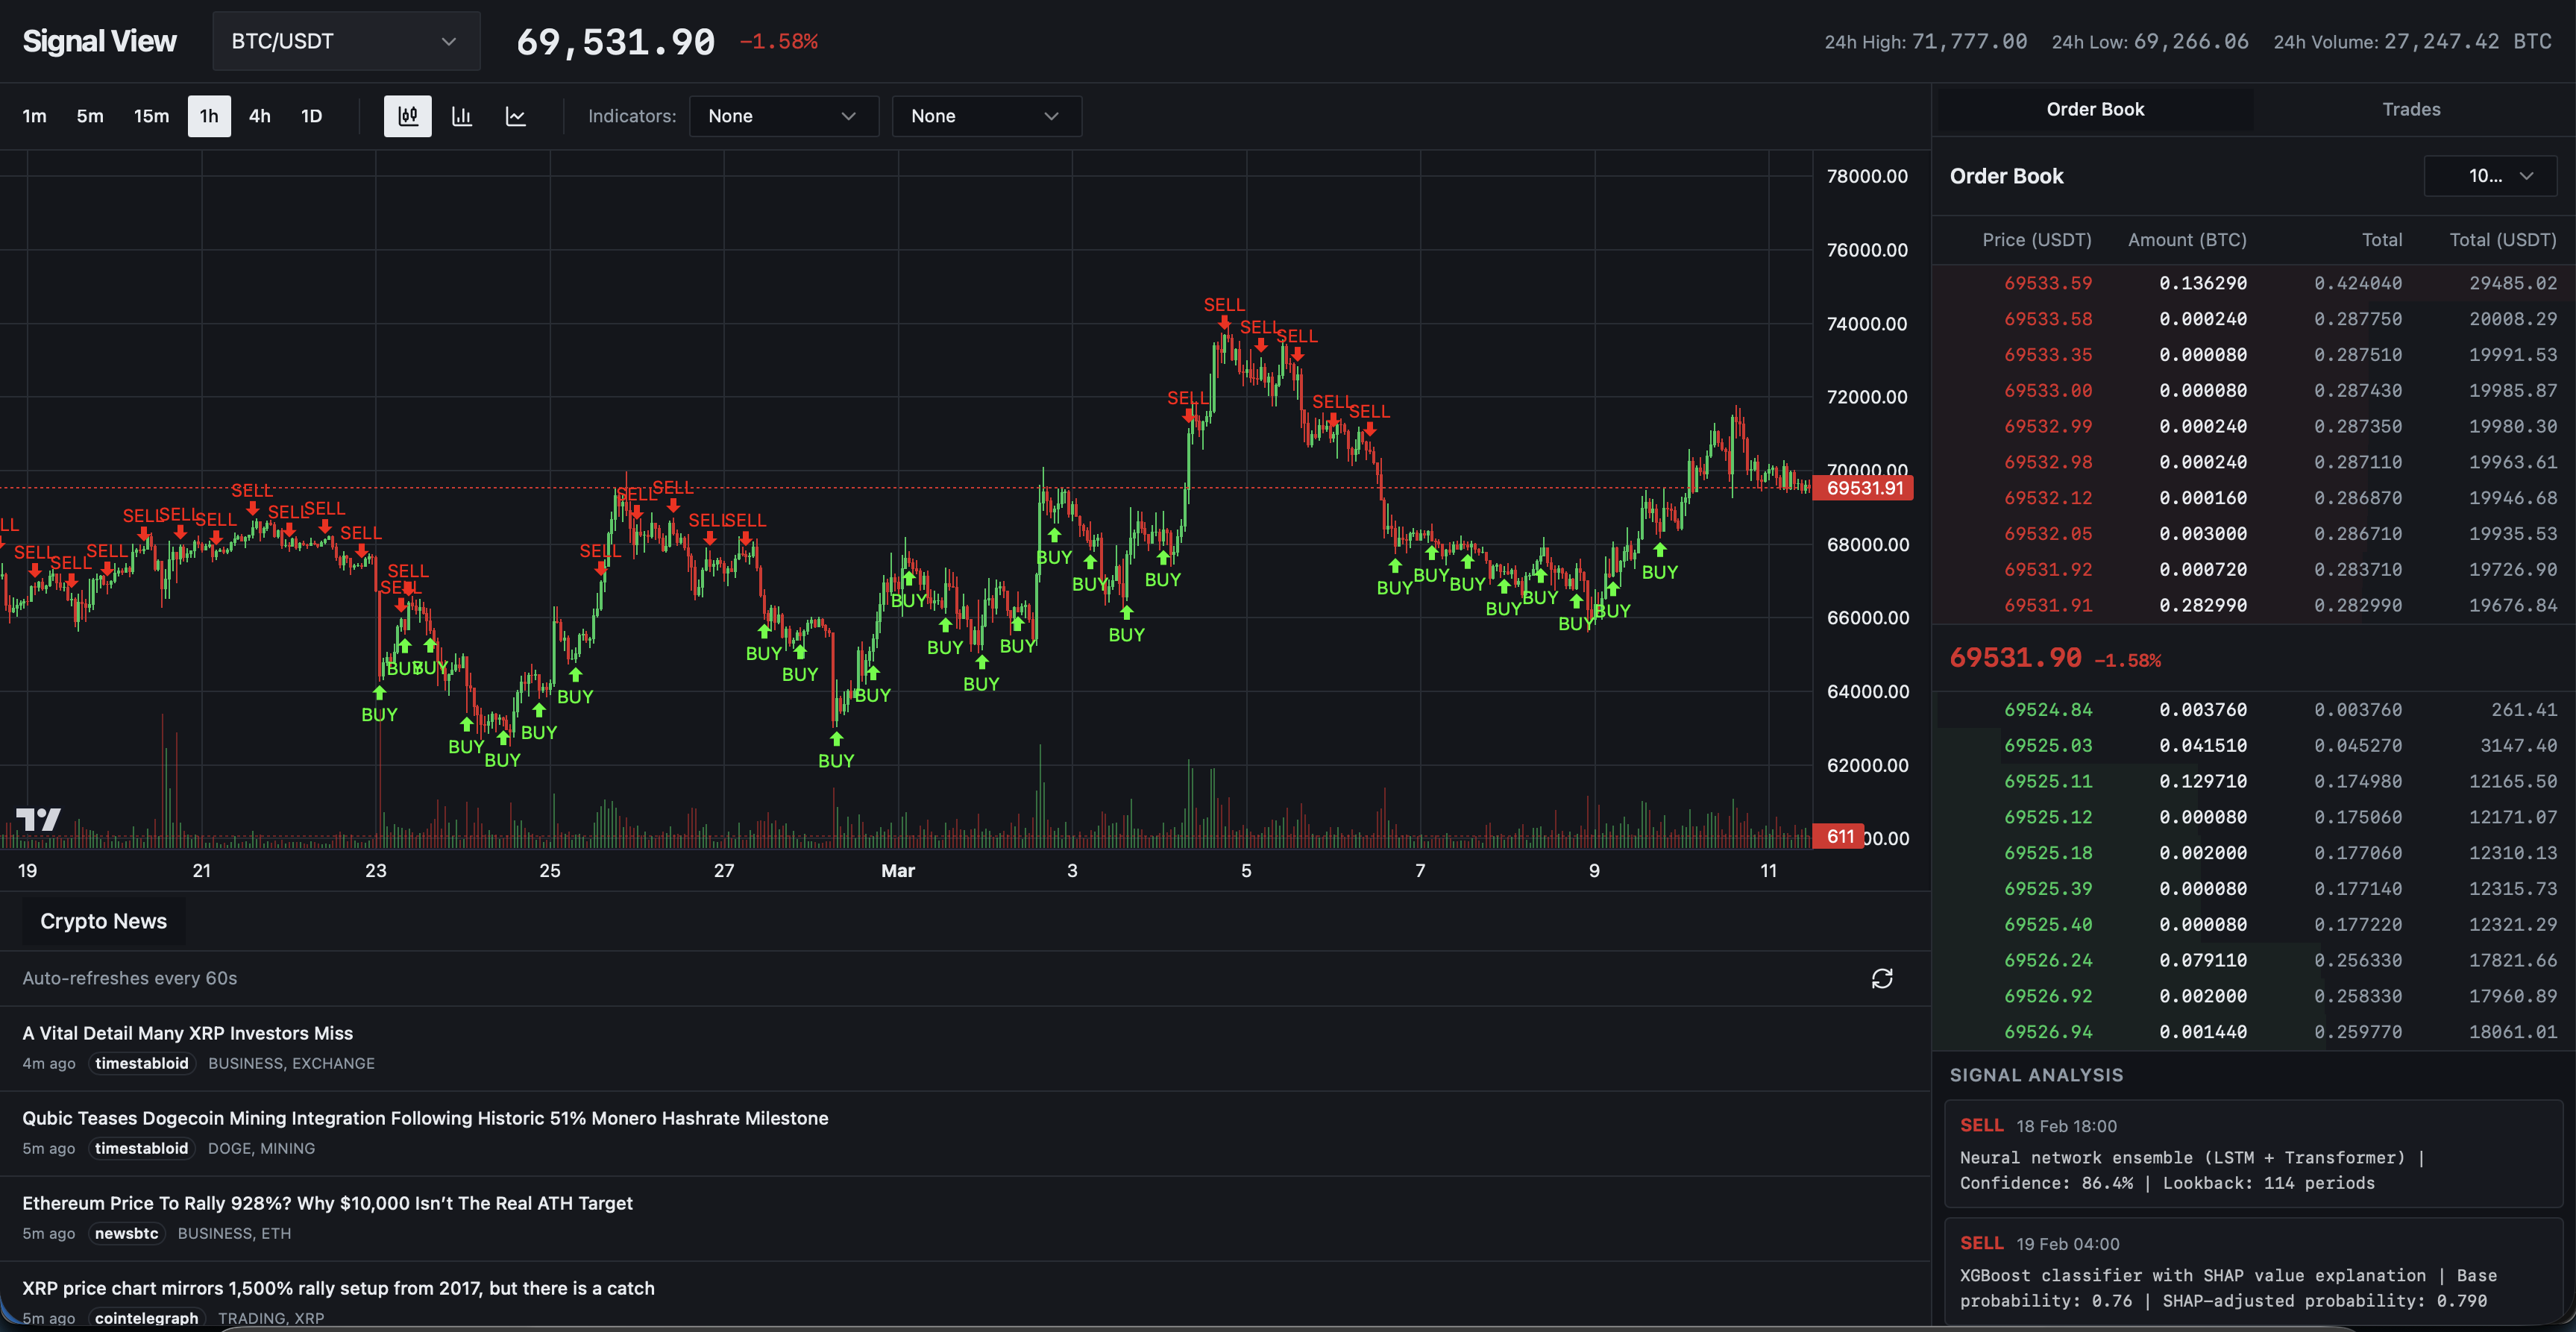Click the BUY arrow marker near 62000
This screenshot has height=1332, width=2576.
pyautogui.click(x=836, y=739)
